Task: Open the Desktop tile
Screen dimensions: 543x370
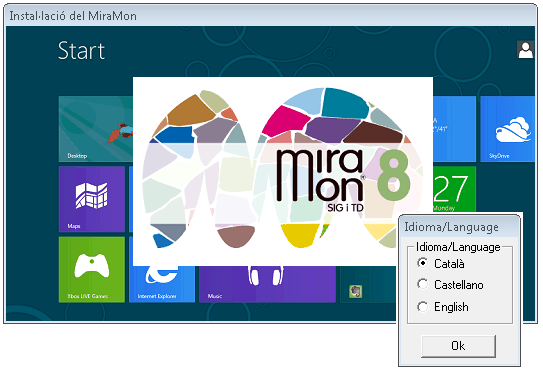Action: pos(96,129)
